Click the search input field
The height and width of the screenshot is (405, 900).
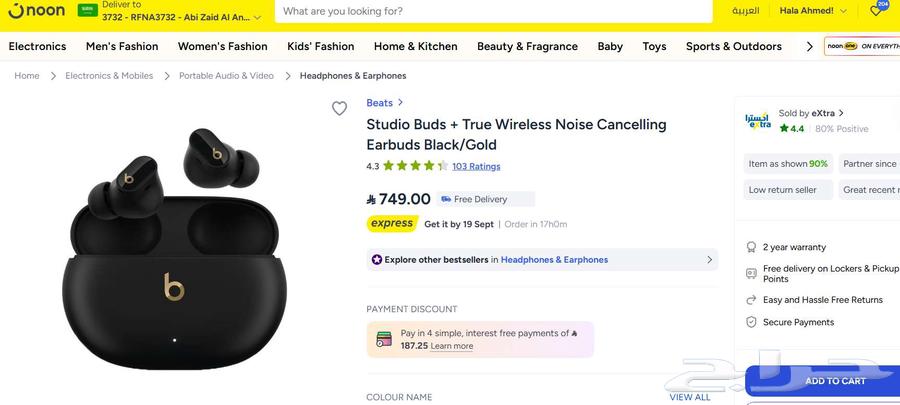pos(494,11)
